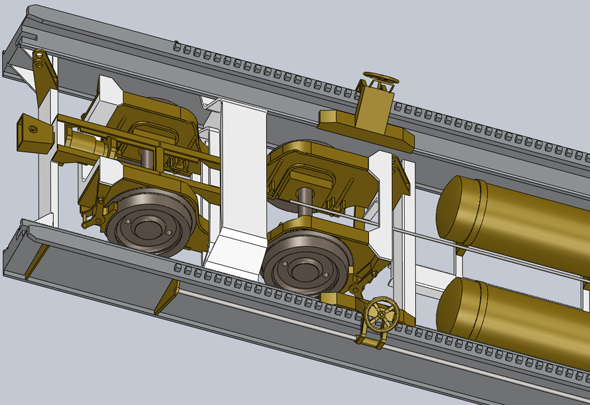Select the right bogie wheel
590x405 pixels.
[307, 263]
